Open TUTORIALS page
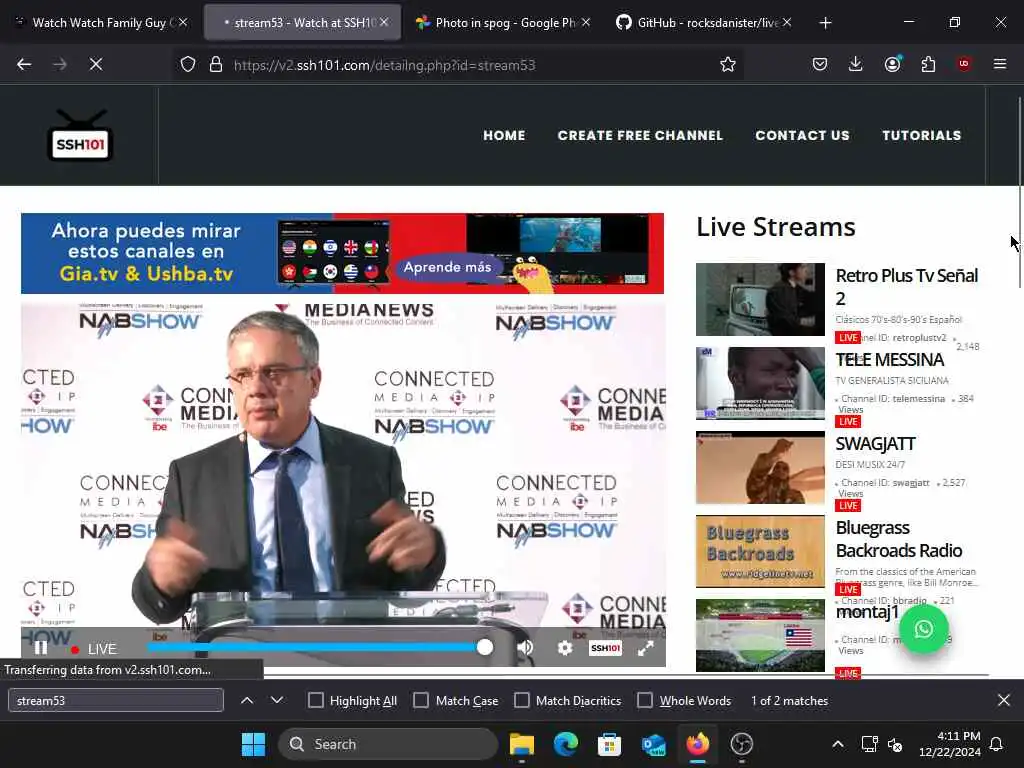This screenshot has width=1024, height=768. click(x=921, y=135)
